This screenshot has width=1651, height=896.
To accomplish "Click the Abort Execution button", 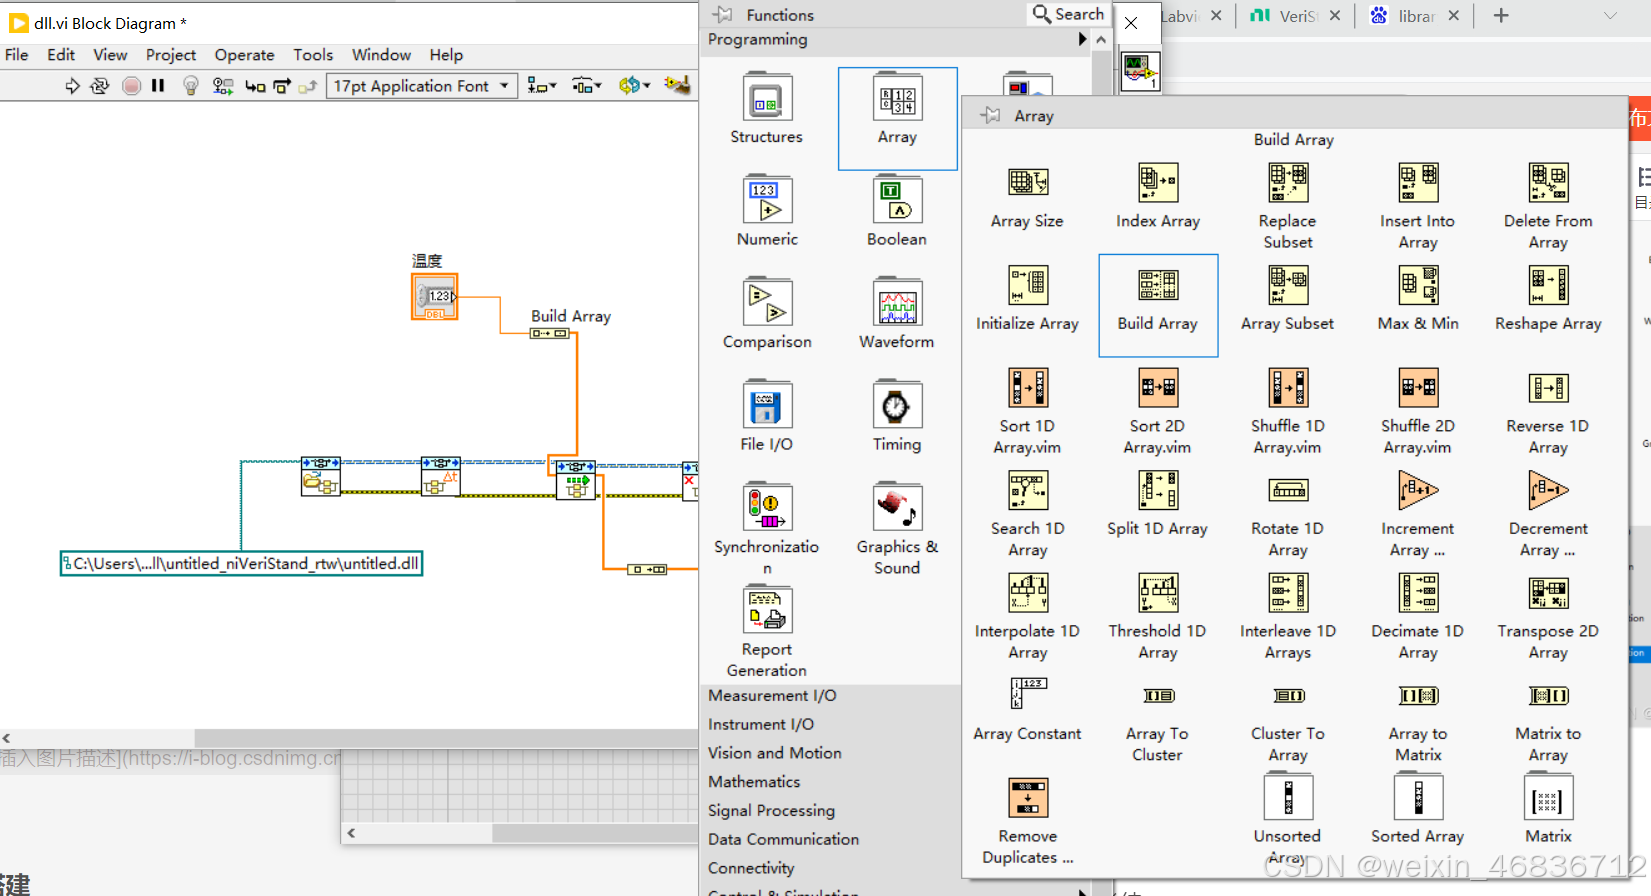I will (x=131, y=86).
